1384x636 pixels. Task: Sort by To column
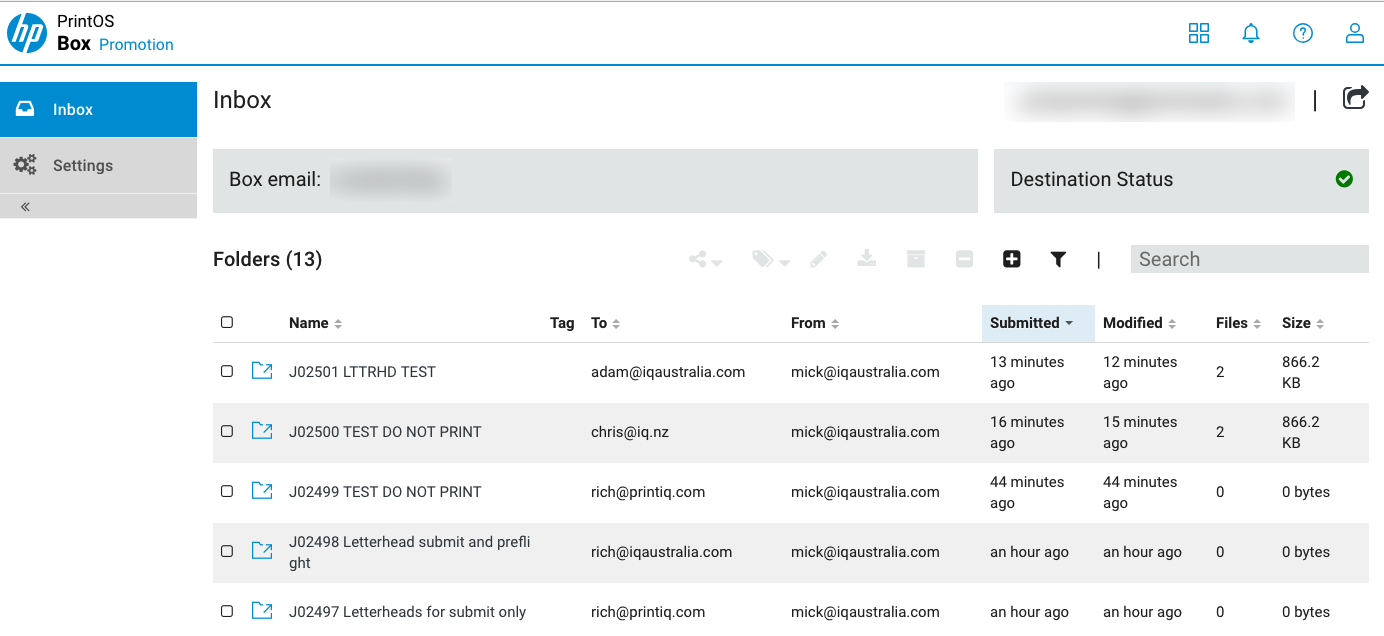(x=606, y=323)
